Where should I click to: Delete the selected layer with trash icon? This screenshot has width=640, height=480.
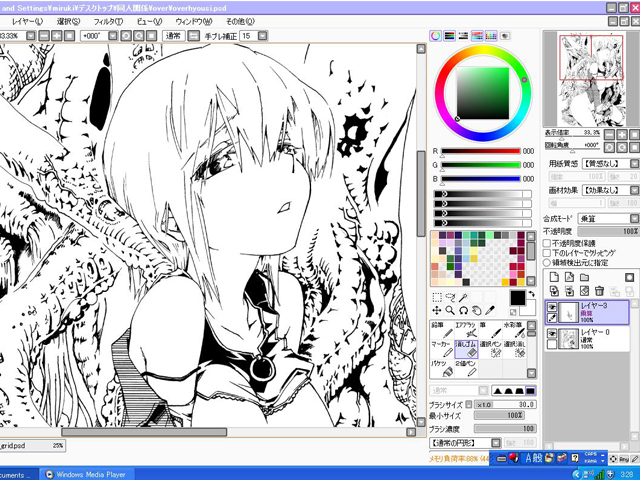pyautogui.click(x=599, y=291)
